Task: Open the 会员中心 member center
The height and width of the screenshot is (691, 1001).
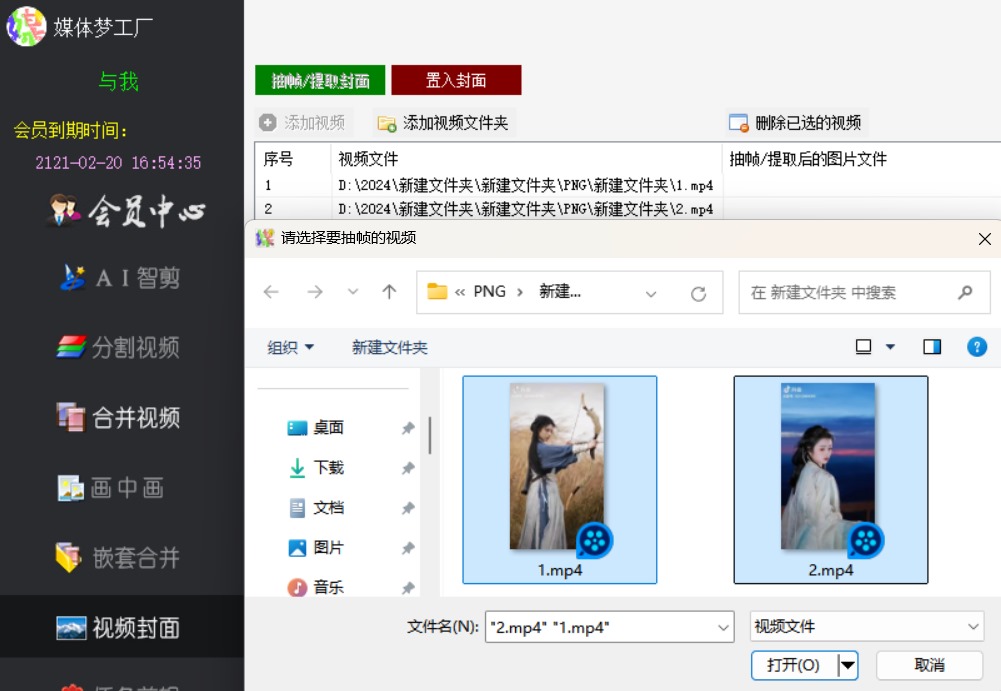Action: [x=126, y=211]
